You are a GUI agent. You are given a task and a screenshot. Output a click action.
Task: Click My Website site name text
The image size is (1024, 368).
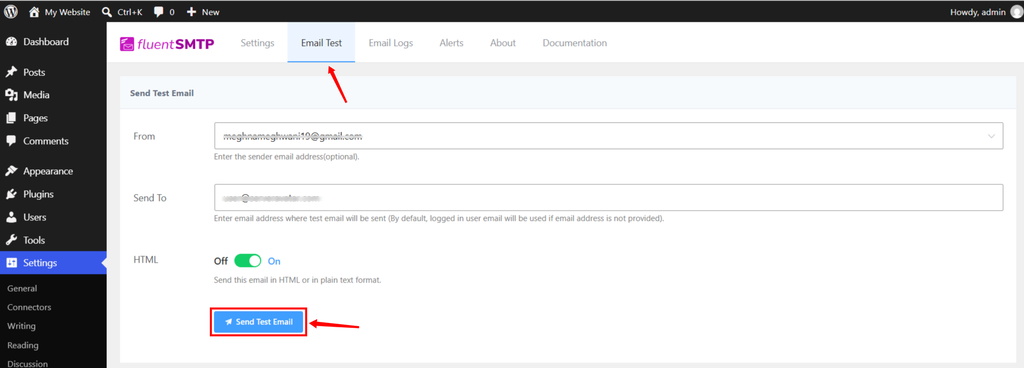pos(67,12)
